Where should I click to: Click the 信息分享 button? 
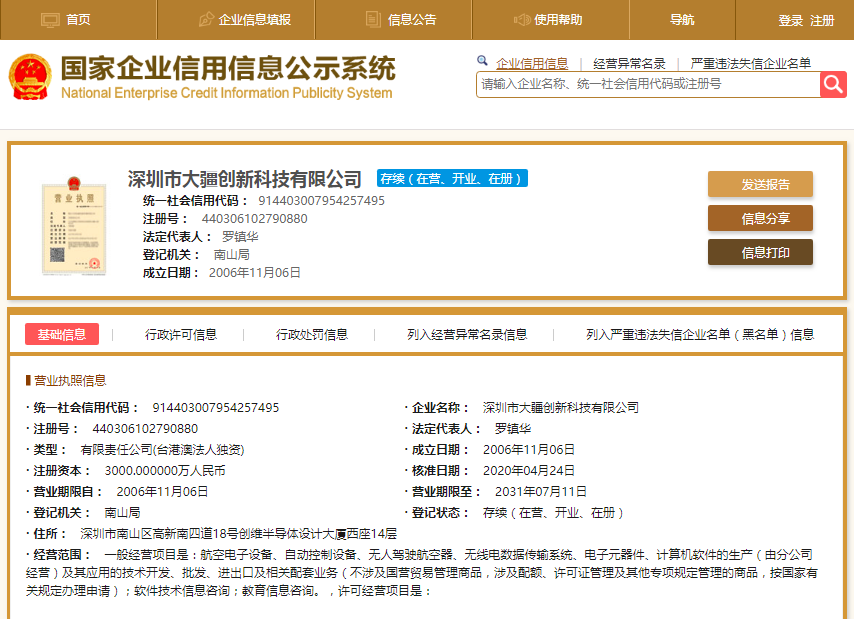coord(760,218)
